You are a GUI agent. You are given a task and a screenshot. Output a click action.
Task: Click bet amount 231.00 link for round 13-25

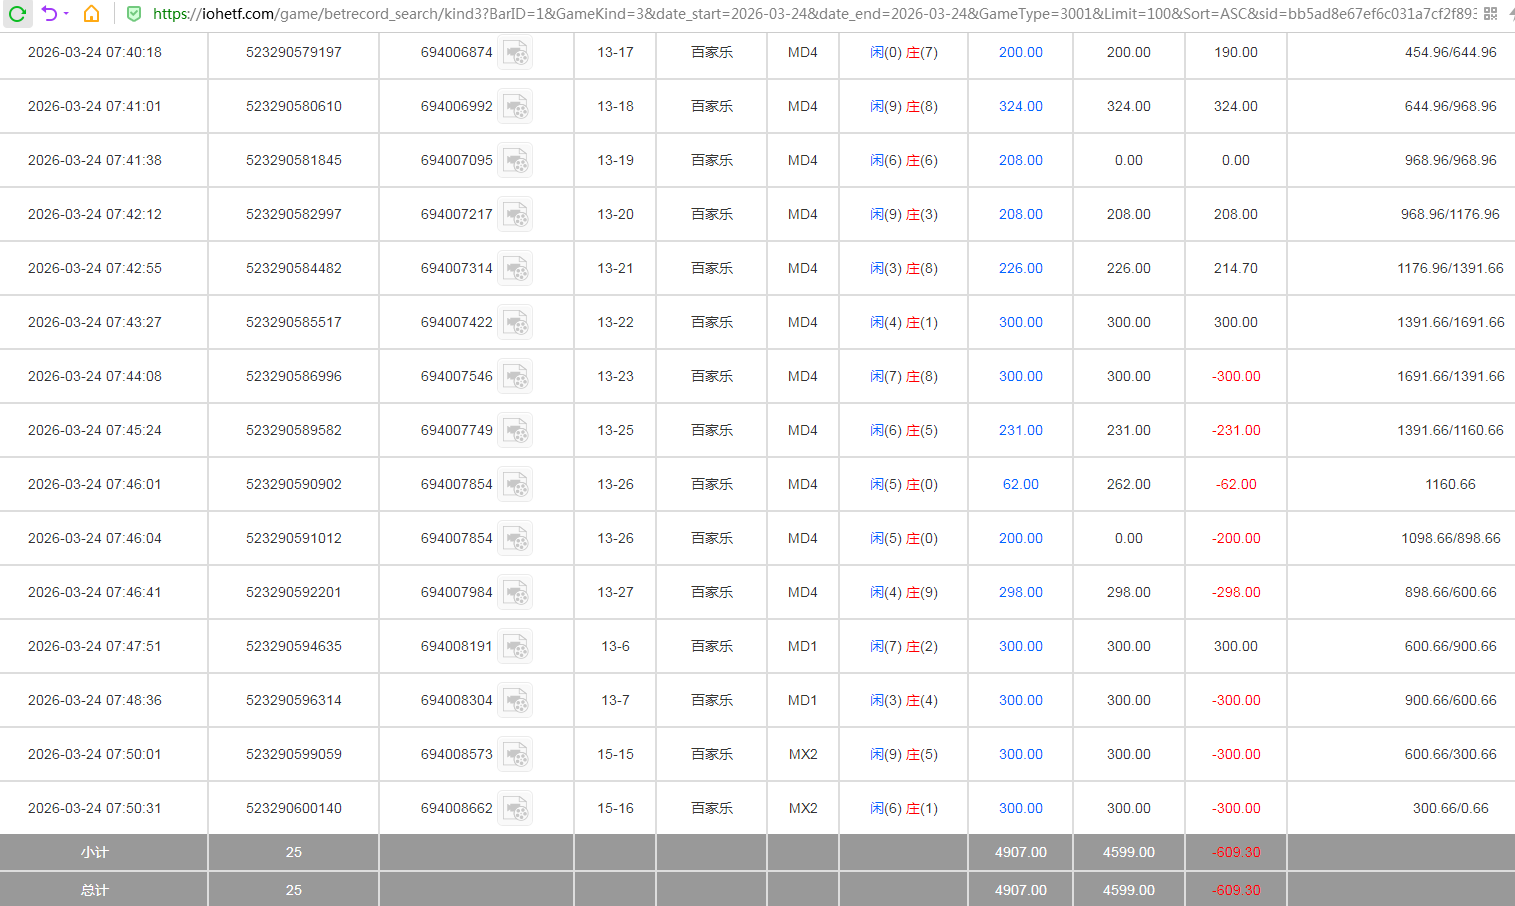coord(1020,430)
